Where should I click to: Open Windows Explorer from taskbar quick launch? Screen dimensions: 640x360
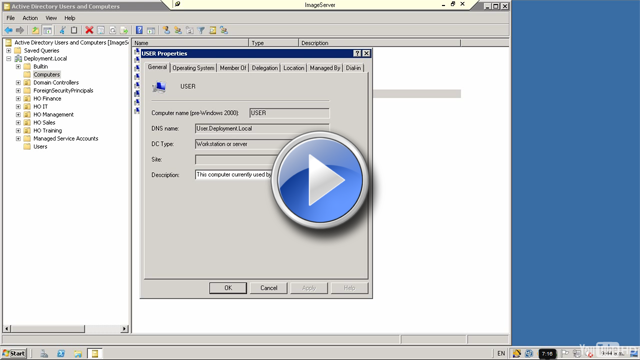point(78,353)
